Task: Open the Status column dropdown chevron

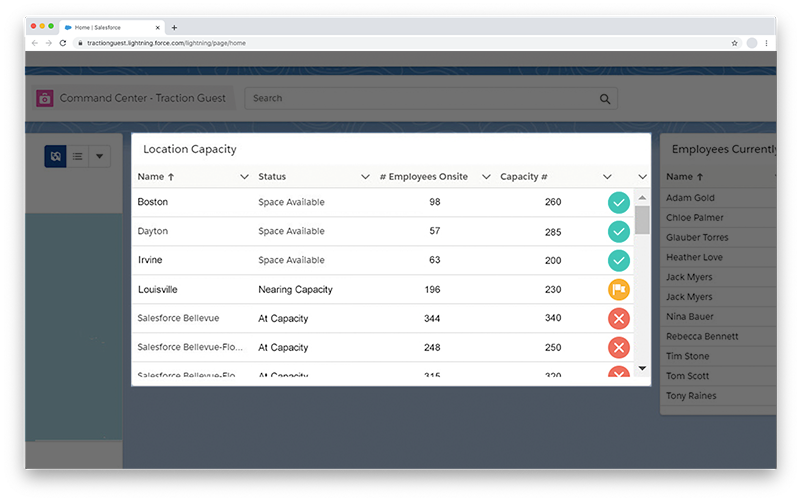Action: click(365, 177)
